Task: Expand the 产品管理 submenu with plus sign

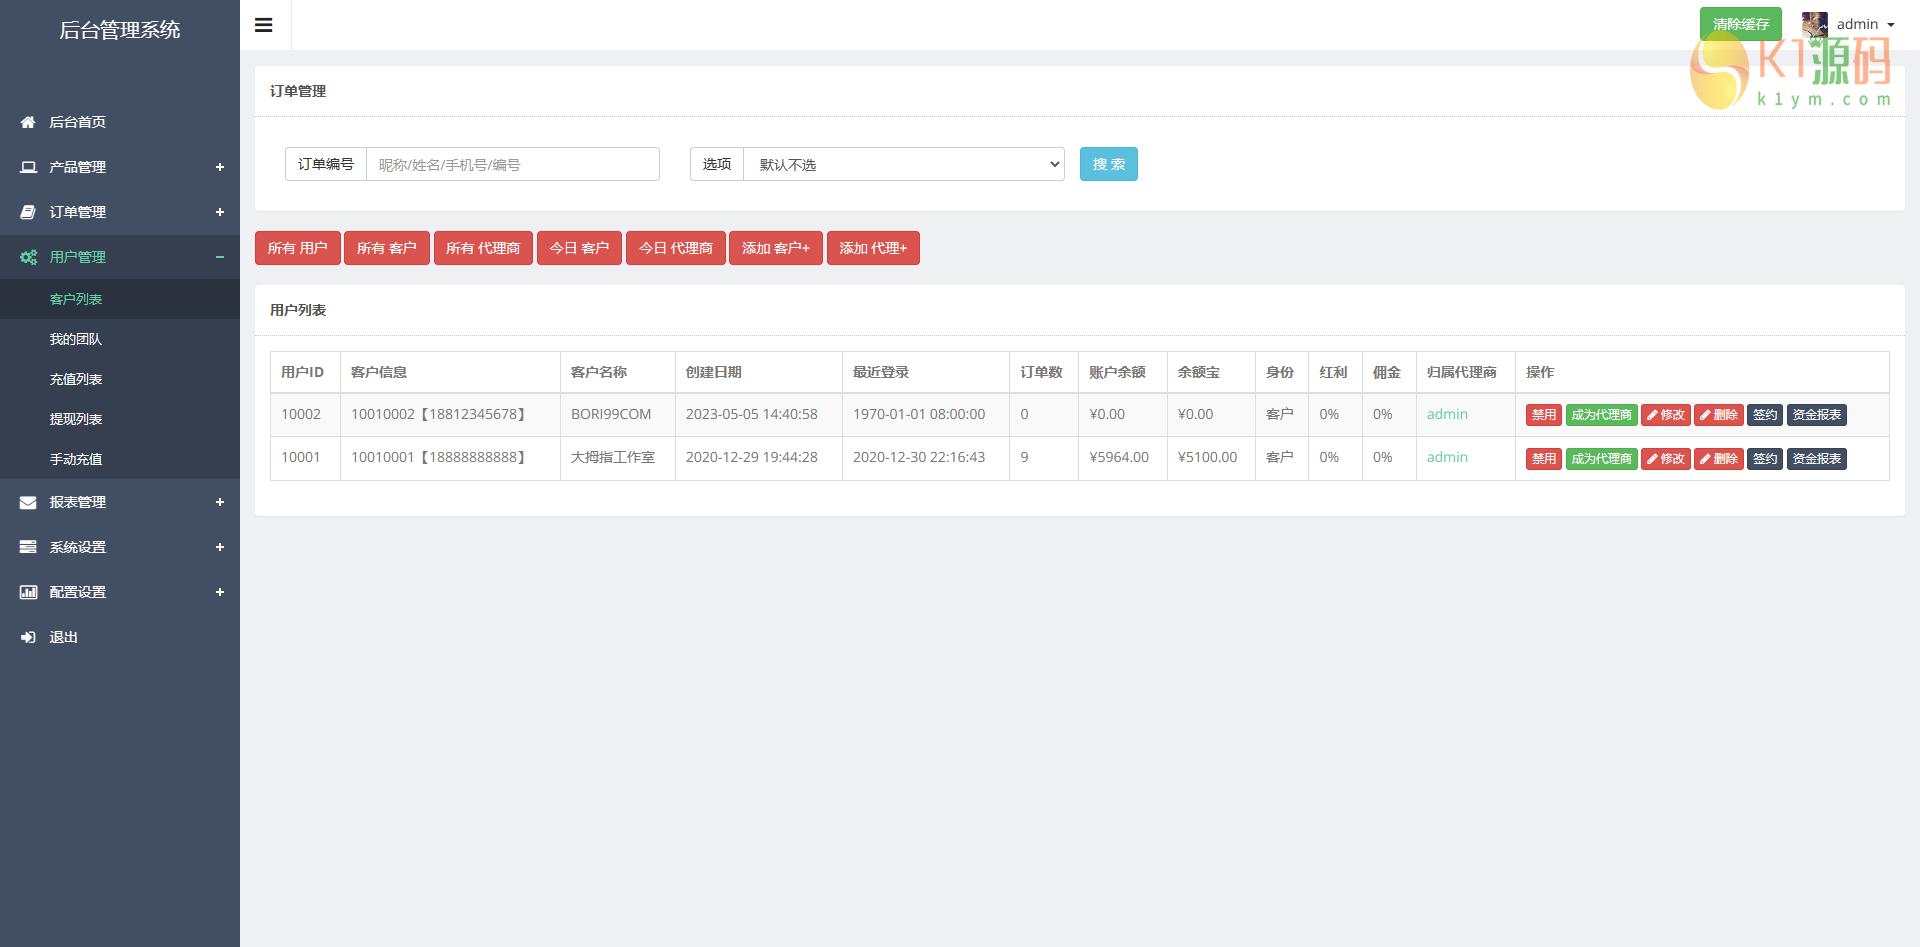Action: (x=220, y=167)
